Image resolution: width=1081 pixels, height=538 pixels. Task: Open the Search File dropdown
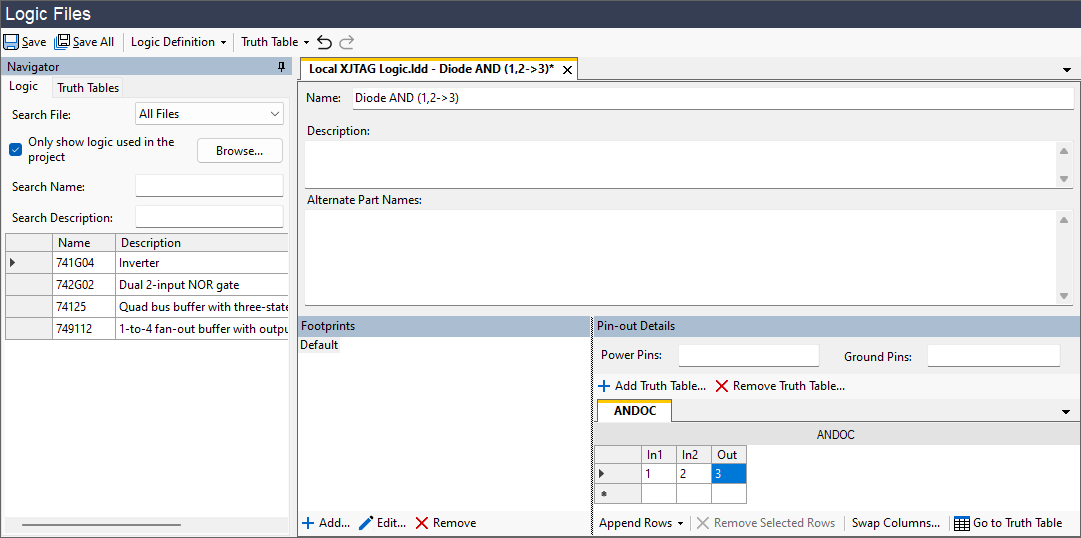[x=209, y=114]
